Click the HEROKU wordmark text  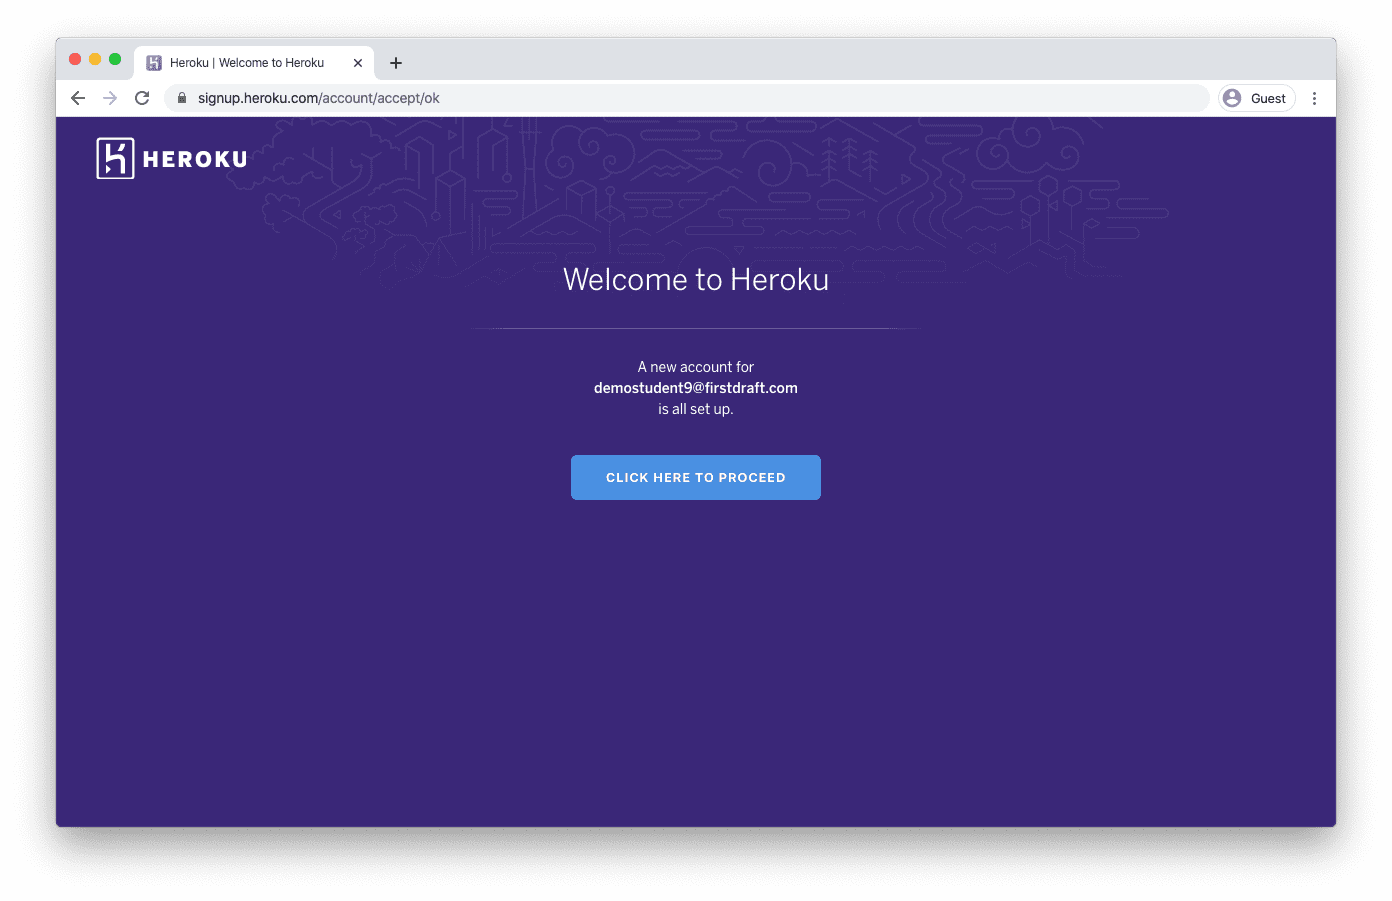pos(195,159)
